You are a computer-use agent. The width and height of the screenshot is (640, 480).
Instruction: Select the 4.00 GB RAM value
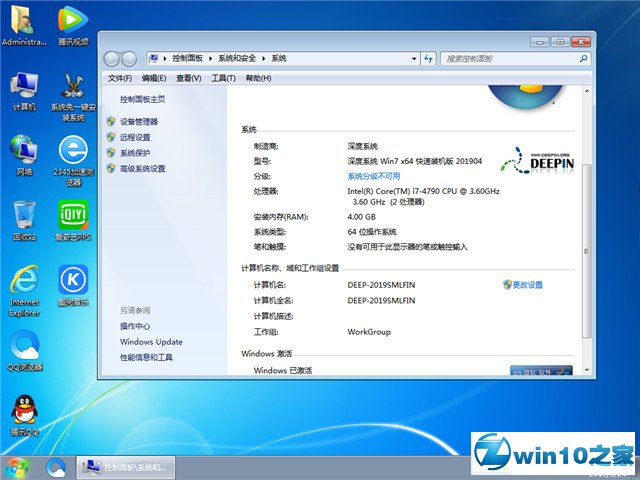point(361,217)
